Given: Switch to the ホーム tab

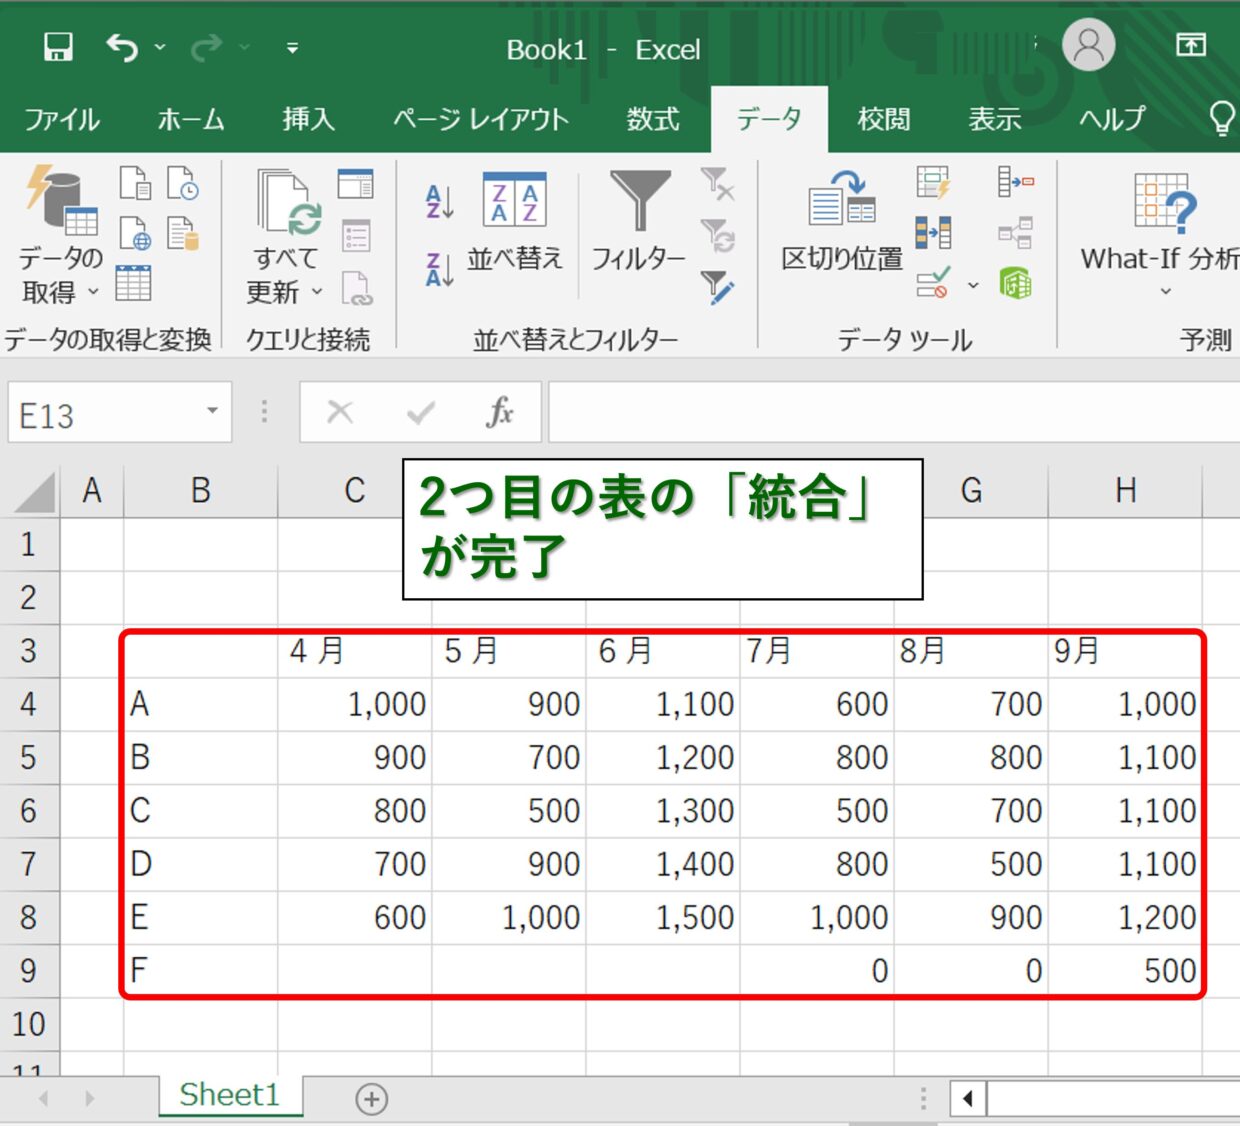Looking at the screenshot, I should point(191,120).
